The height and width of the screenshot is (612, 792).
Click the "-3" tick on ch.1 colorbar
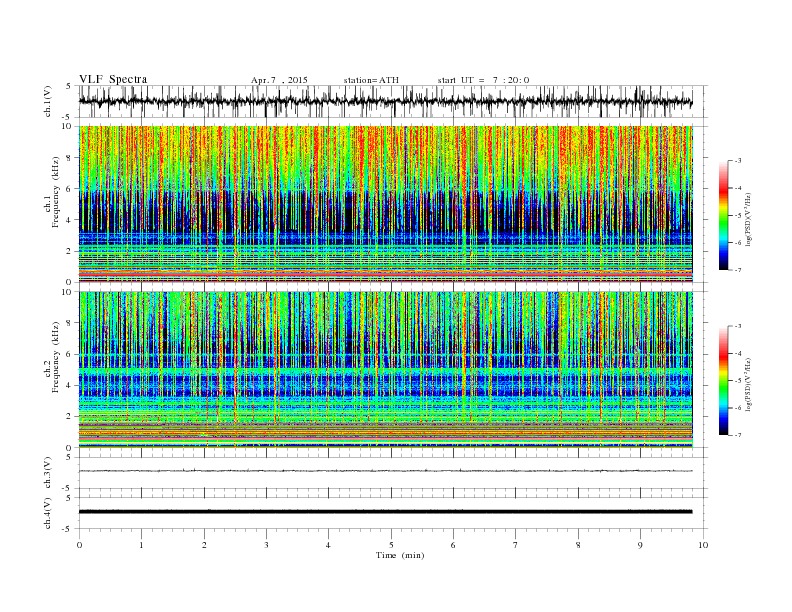[738, 161]
